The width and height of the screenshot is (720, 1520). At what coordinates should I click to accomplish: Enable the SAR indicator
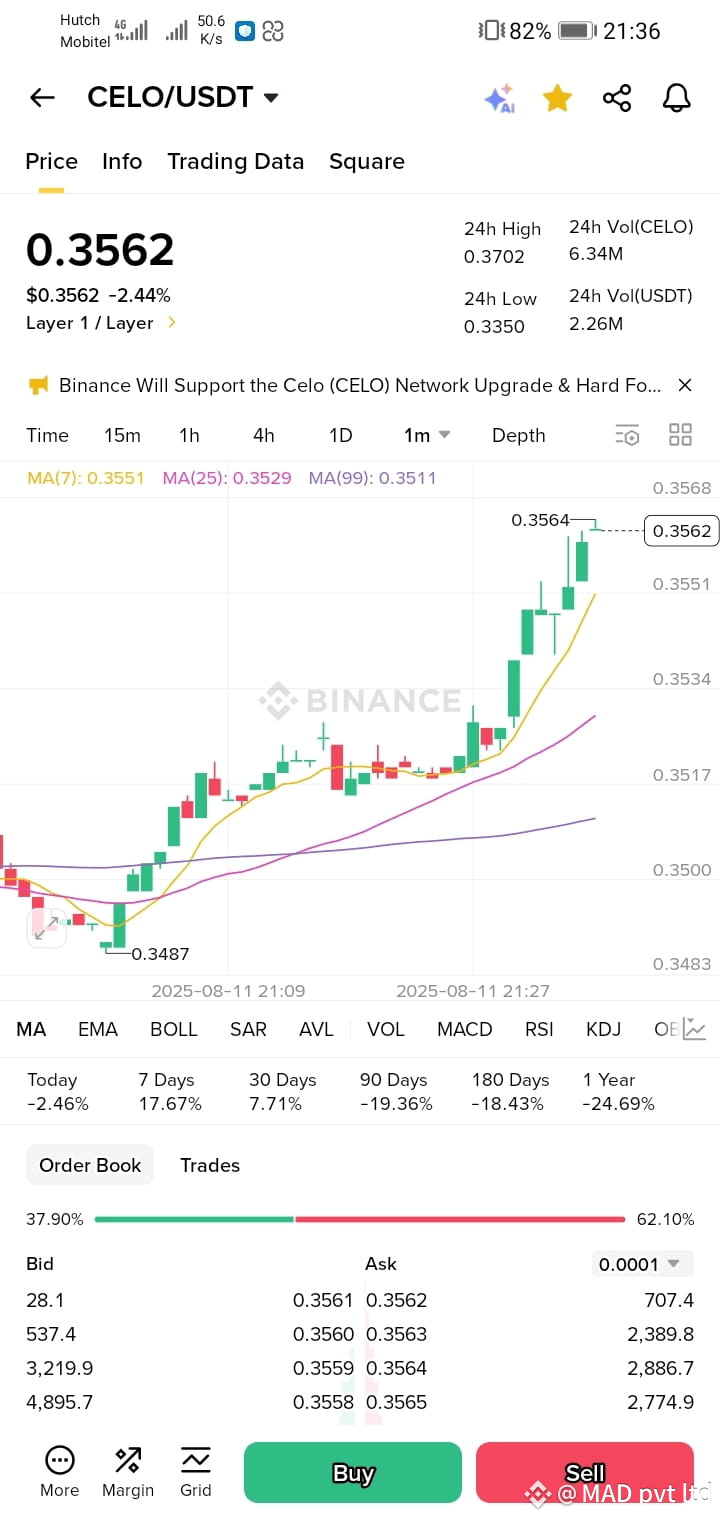point(248,1029)
